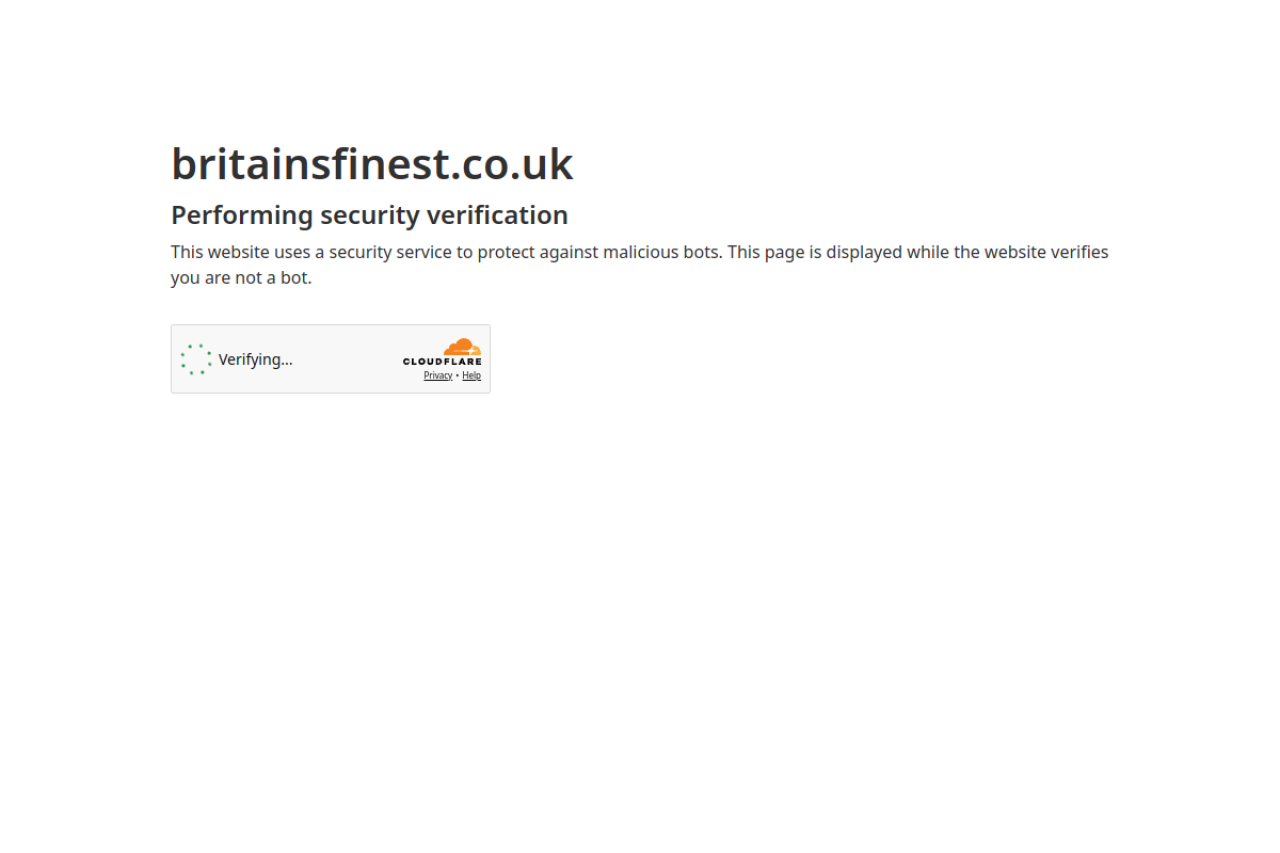Click the word "Performing" in the subheading
The image size is (1280, 853).
242,215
